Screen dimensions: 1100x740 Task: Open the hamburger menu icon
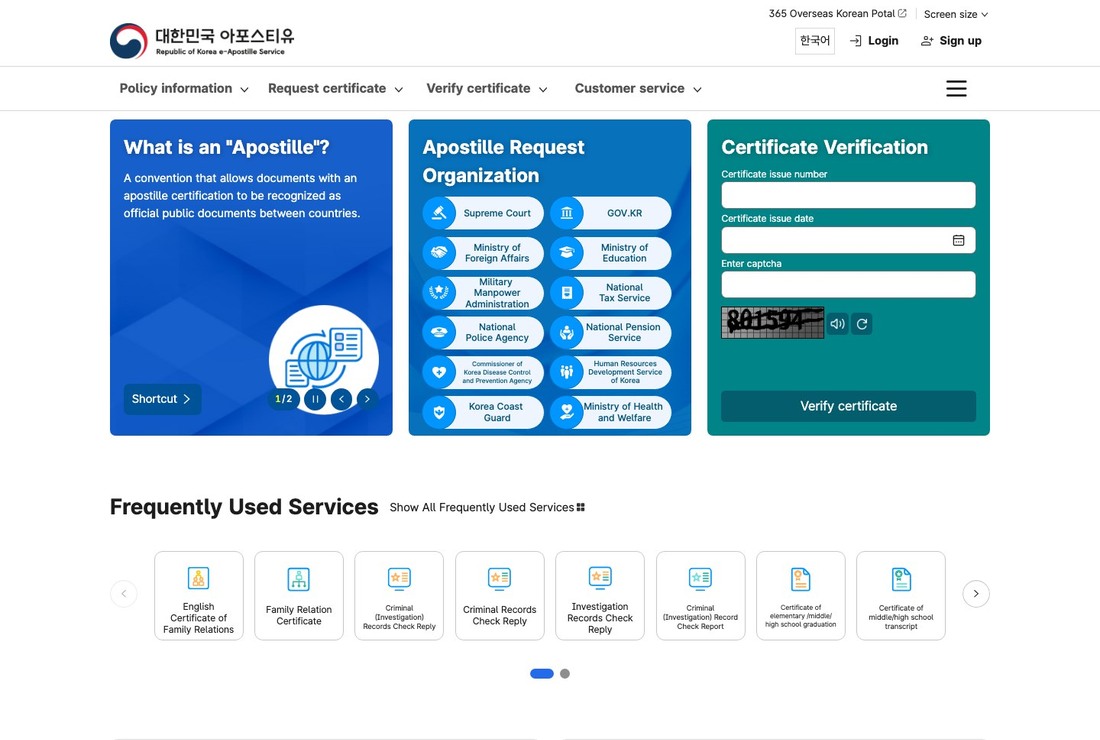(x=956, y=88)
